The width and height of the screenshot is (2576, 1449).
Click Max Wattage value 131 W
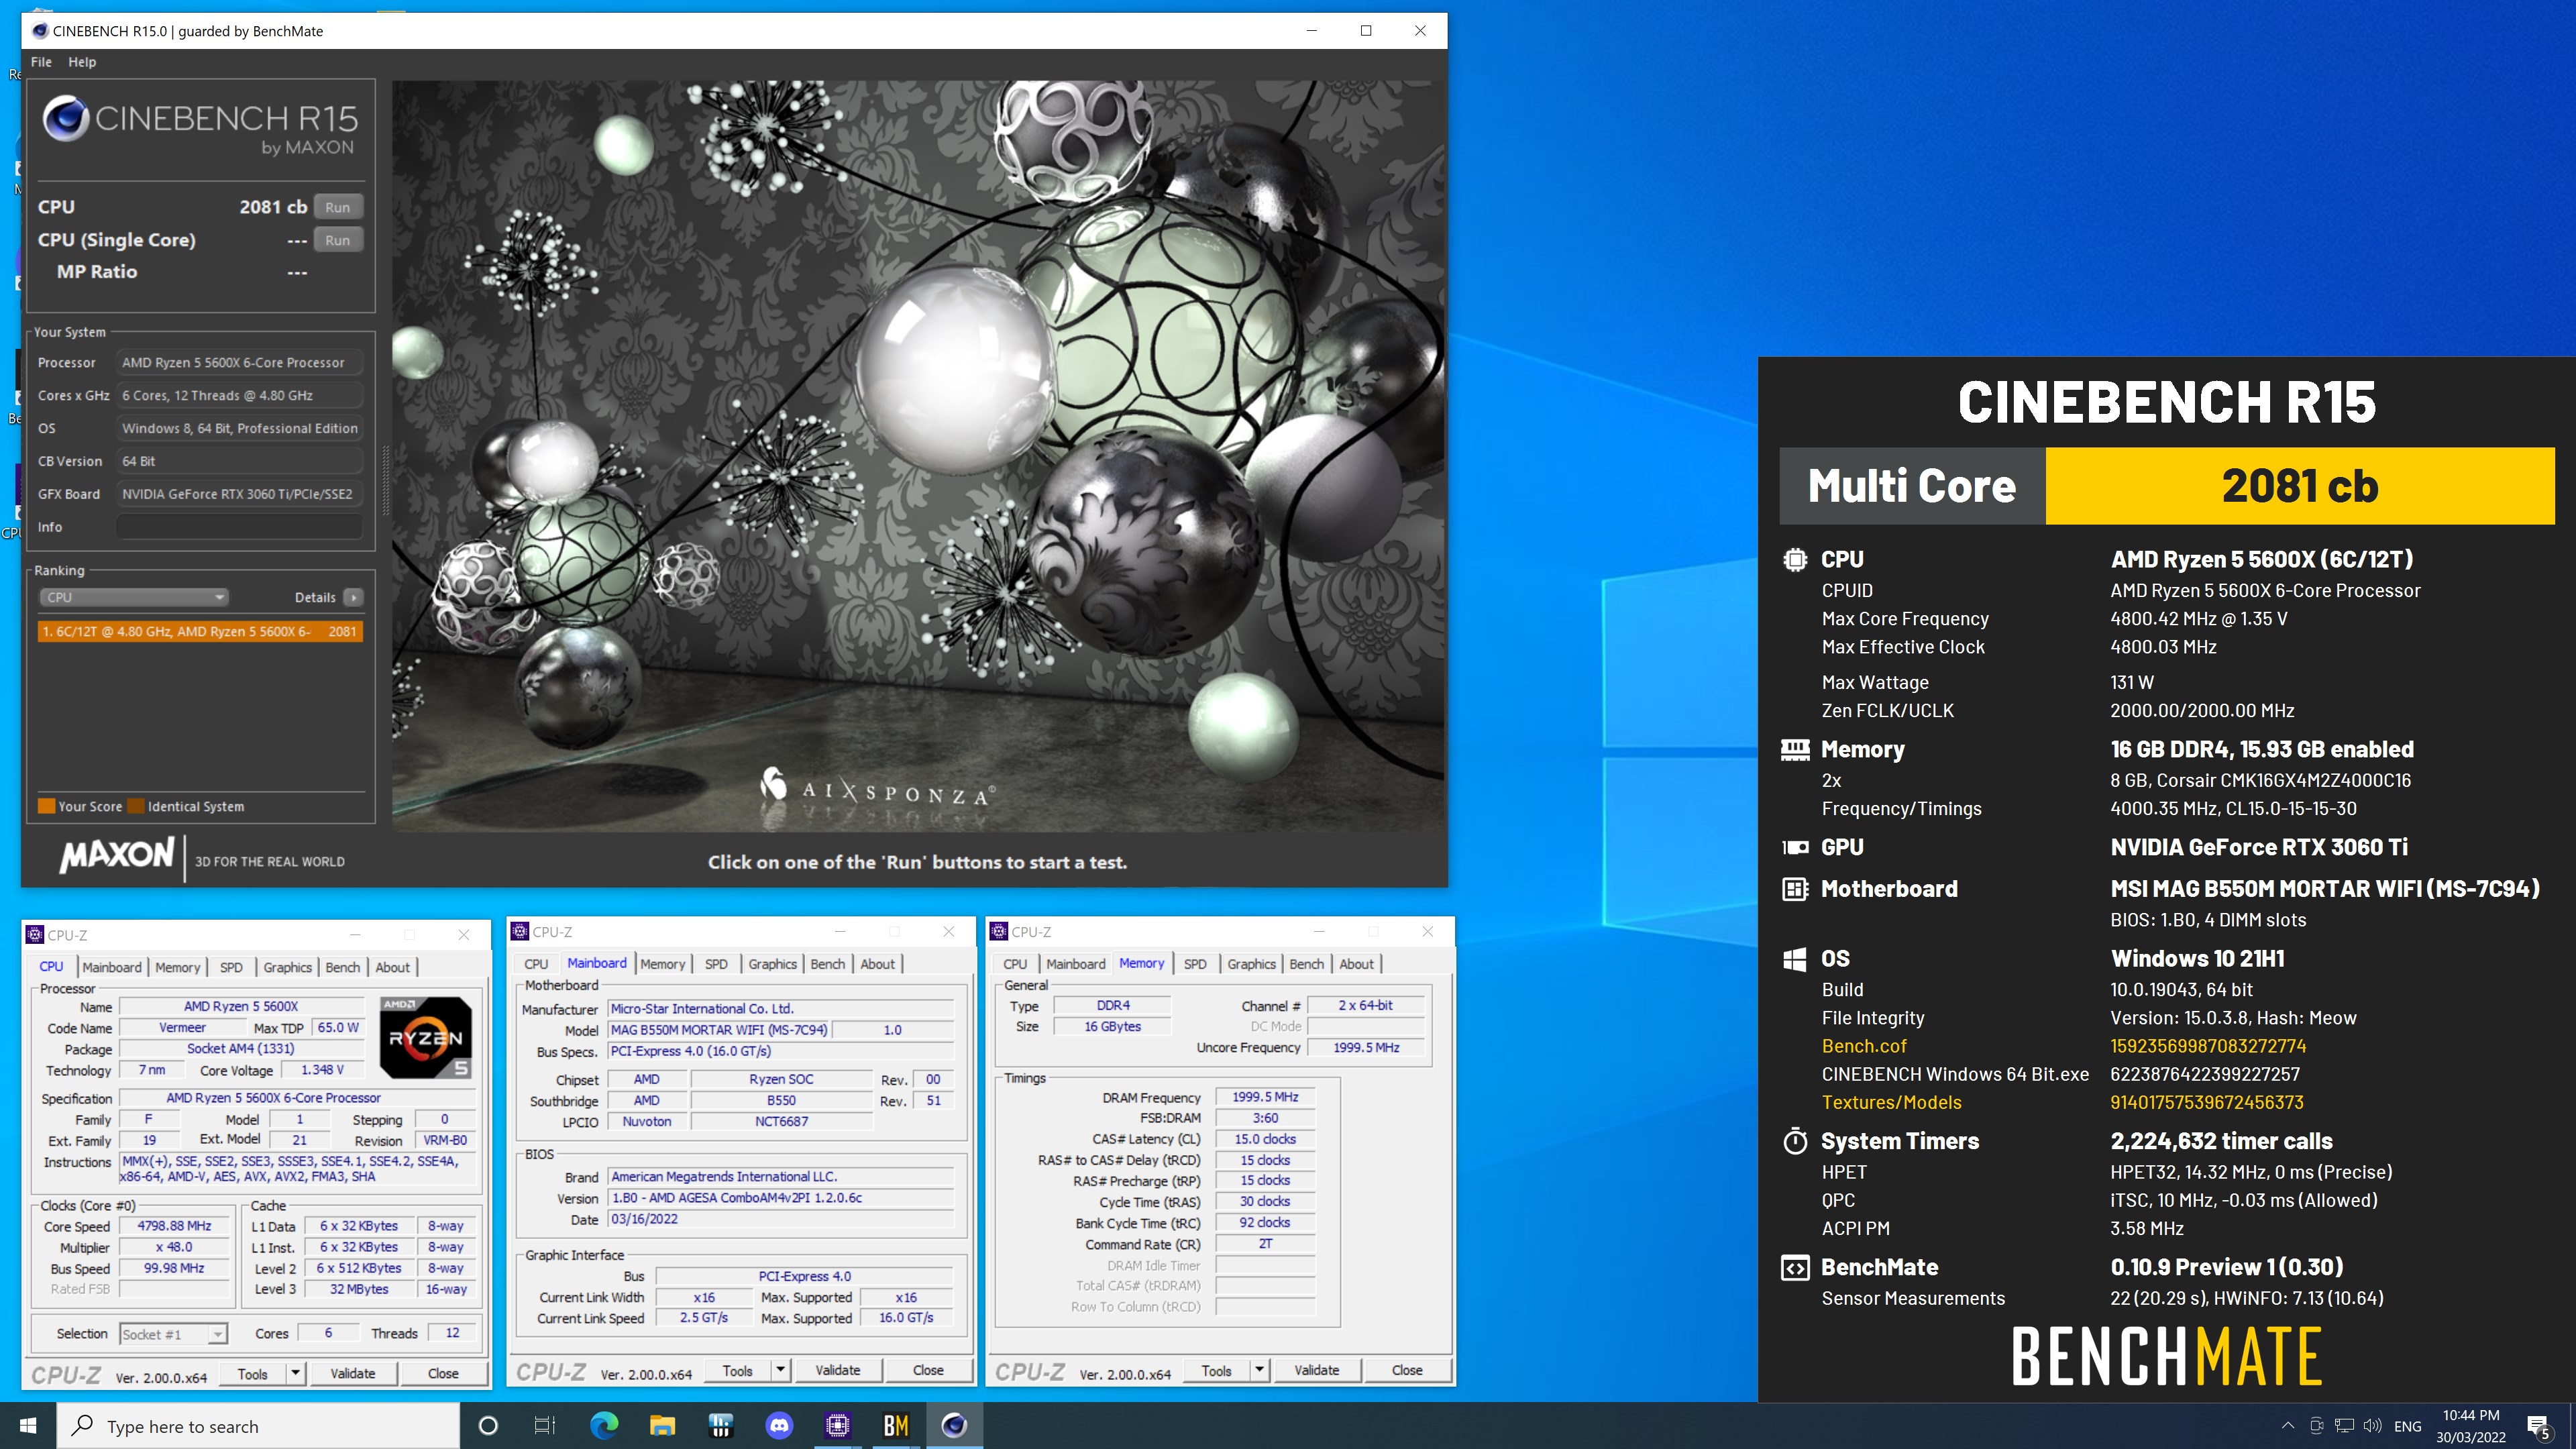pos(2131,682)
